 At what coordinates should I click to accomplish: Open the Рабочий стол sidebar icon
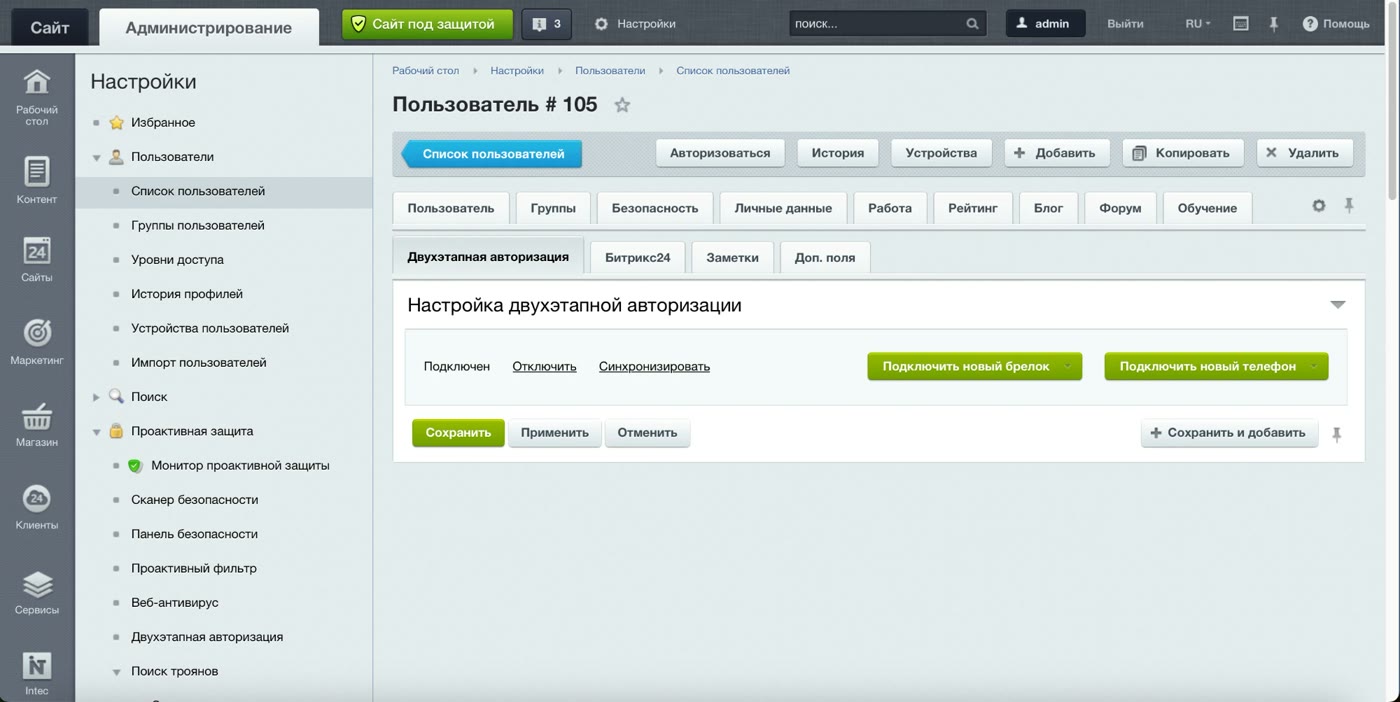37,82
